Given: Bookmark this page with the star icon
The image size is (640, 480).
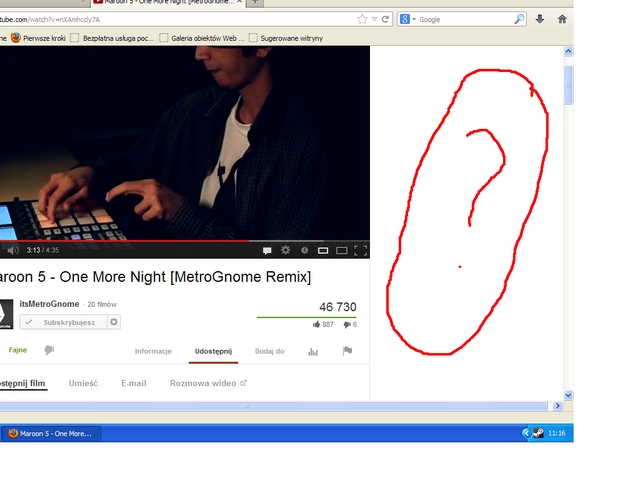Looking at the screenshot, I should pyautogui.click(x=362, y=19).
